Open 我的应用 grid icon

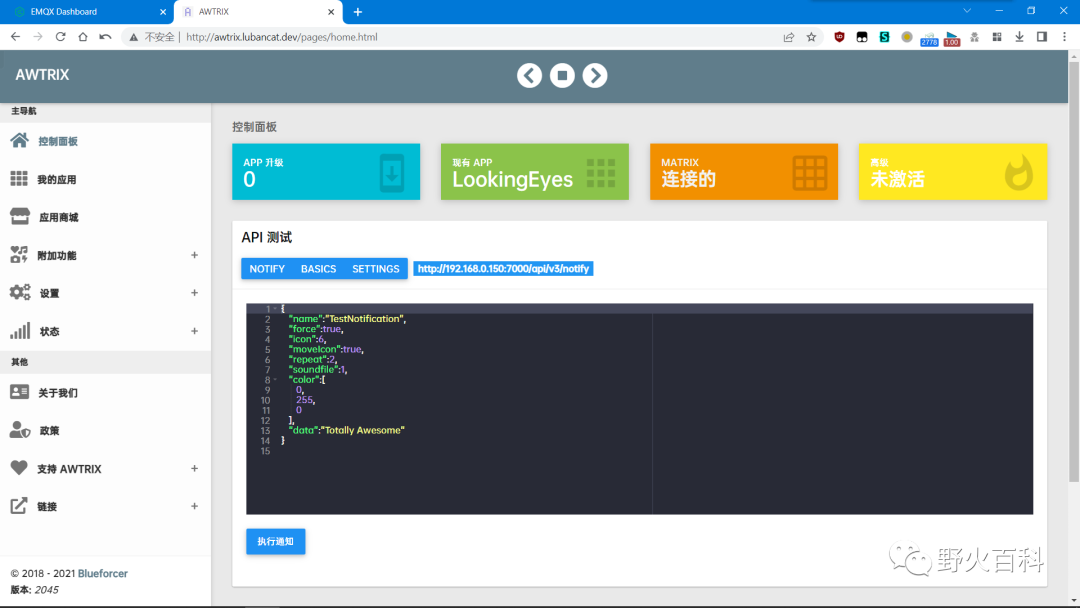pos(19,179)
